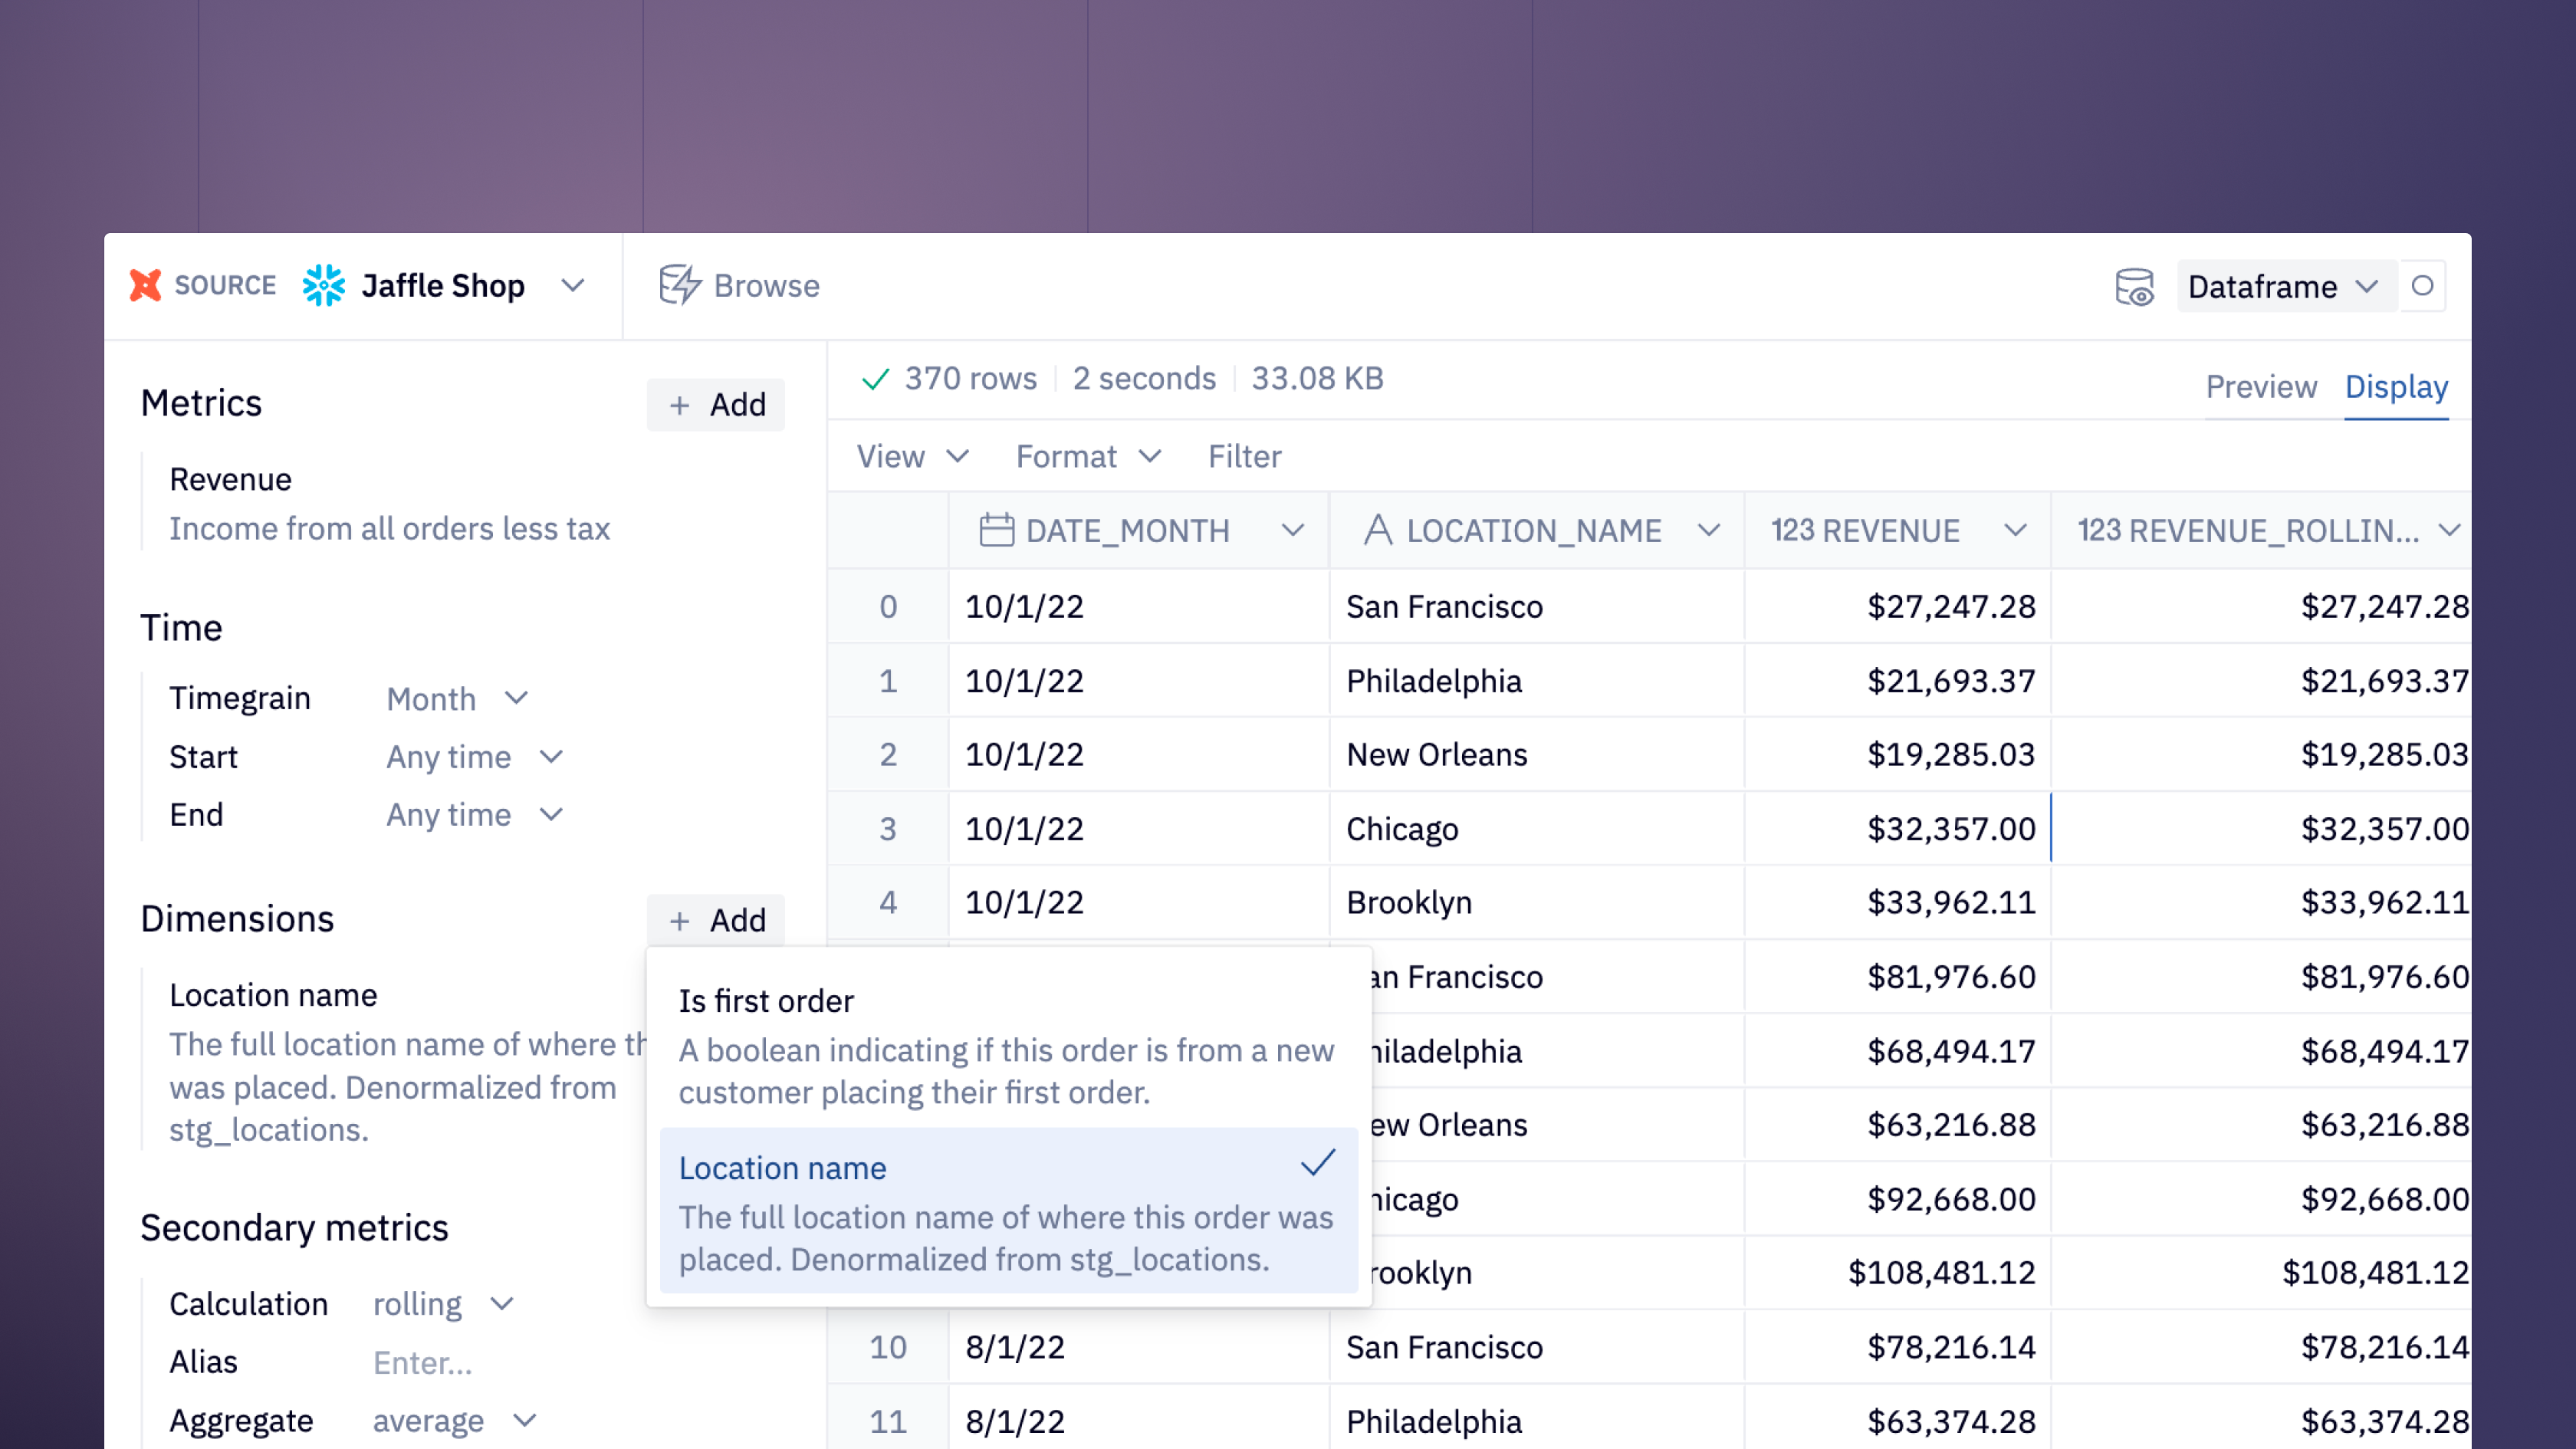Click the circle icon next to Dataframe
This screenshot has width=2576, height=1449.
click(2422, 286)
